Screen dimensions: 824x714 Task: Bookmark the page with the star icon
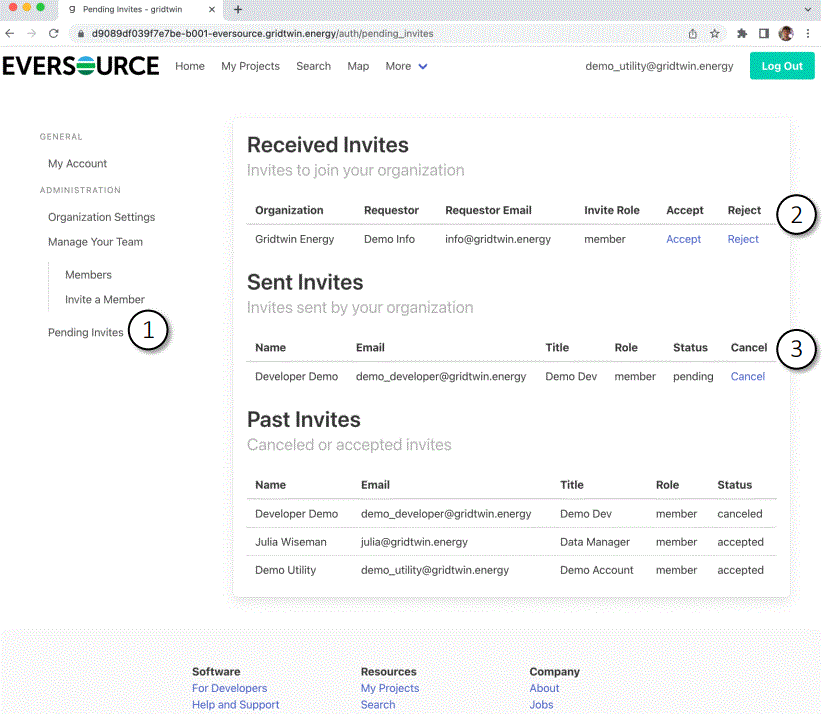coord(714,32)
